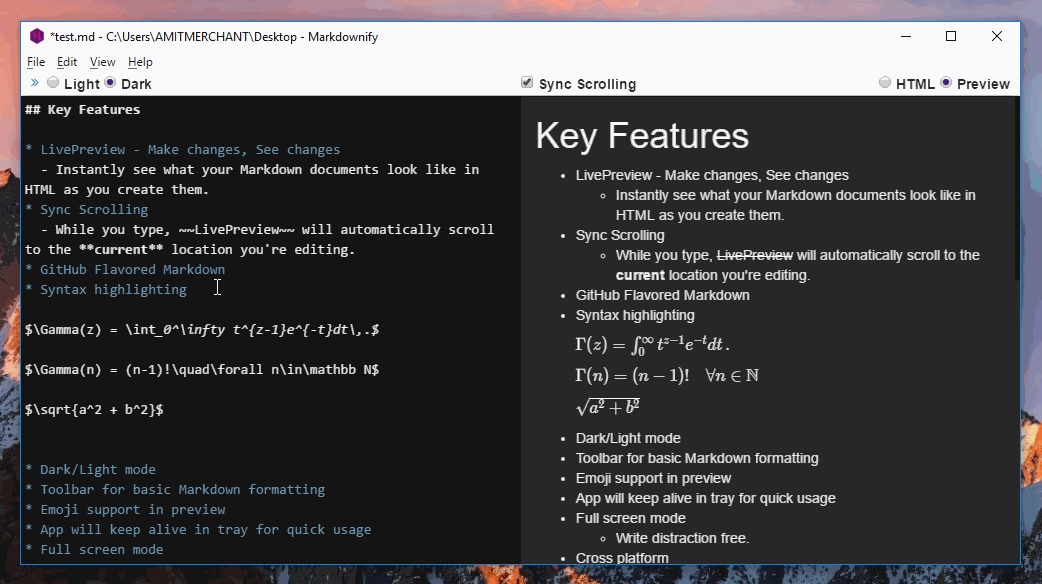Click 'GitHub Flavored Markdown' in preview pane

pyautogui.click(x=663, y=295)
